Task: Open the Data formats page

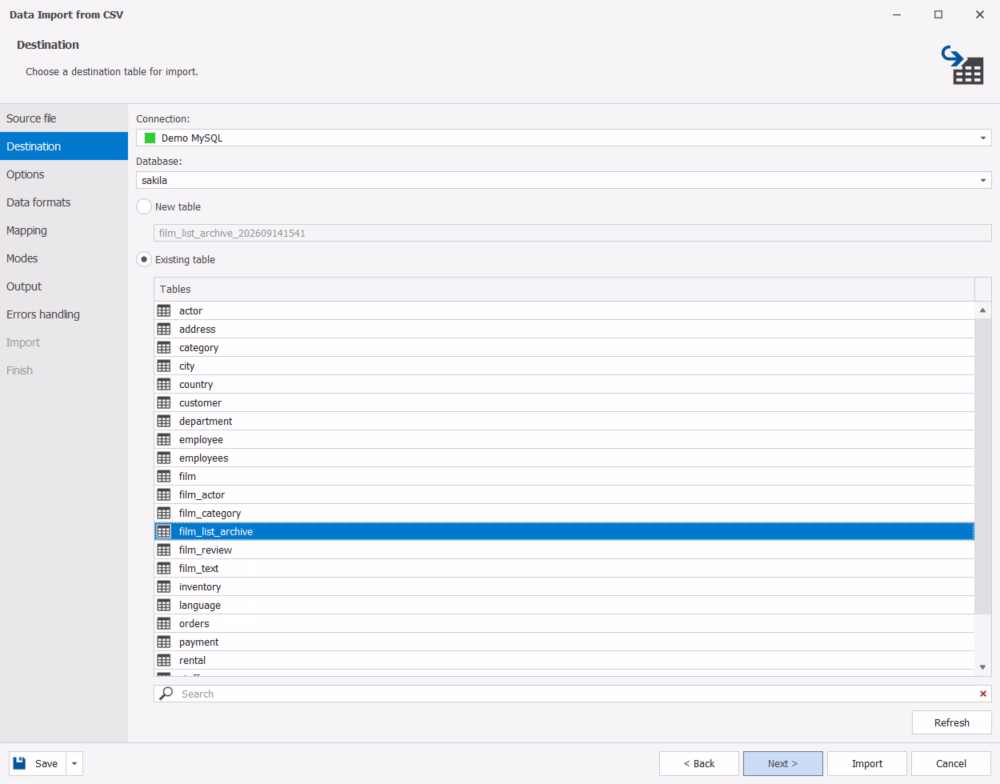Action: [x=64, y=202]
